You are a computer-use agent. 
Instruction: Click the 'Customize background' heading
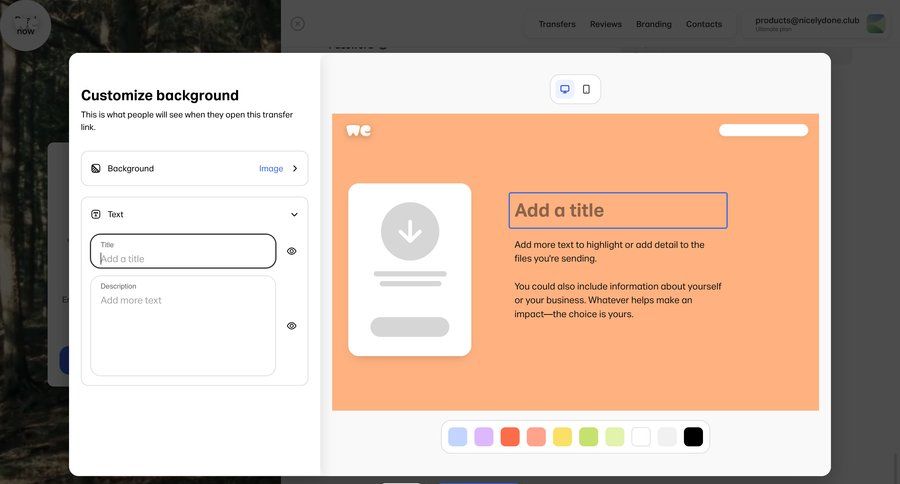tap(160, 95)
